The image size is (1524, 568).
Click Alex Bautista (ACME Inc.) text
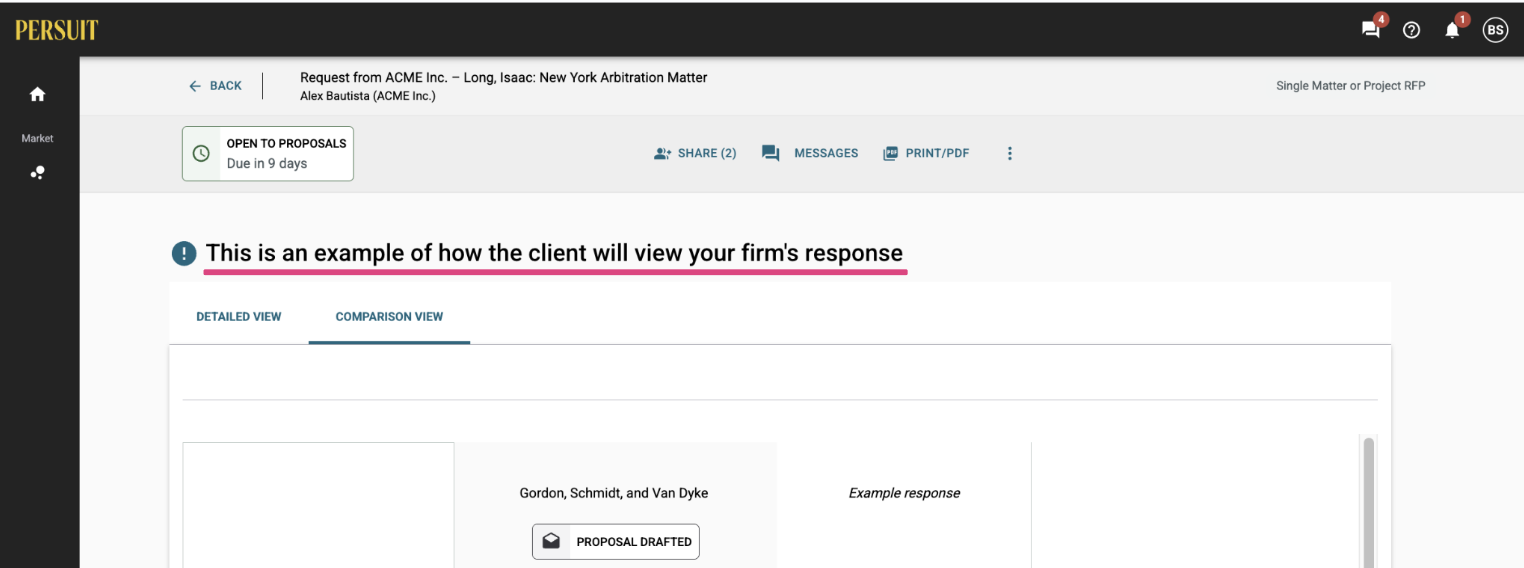click(x=368, y=96)
